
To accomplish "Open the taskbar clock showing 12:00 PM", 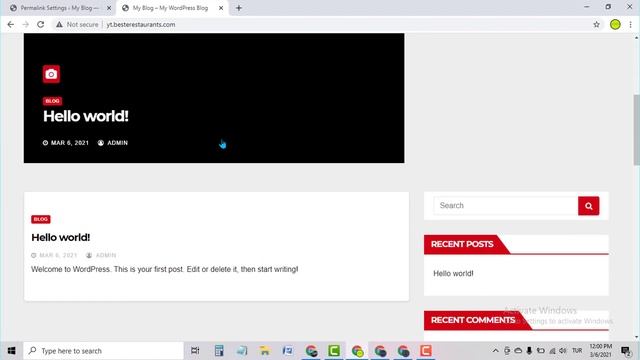I will pos(600,351).
